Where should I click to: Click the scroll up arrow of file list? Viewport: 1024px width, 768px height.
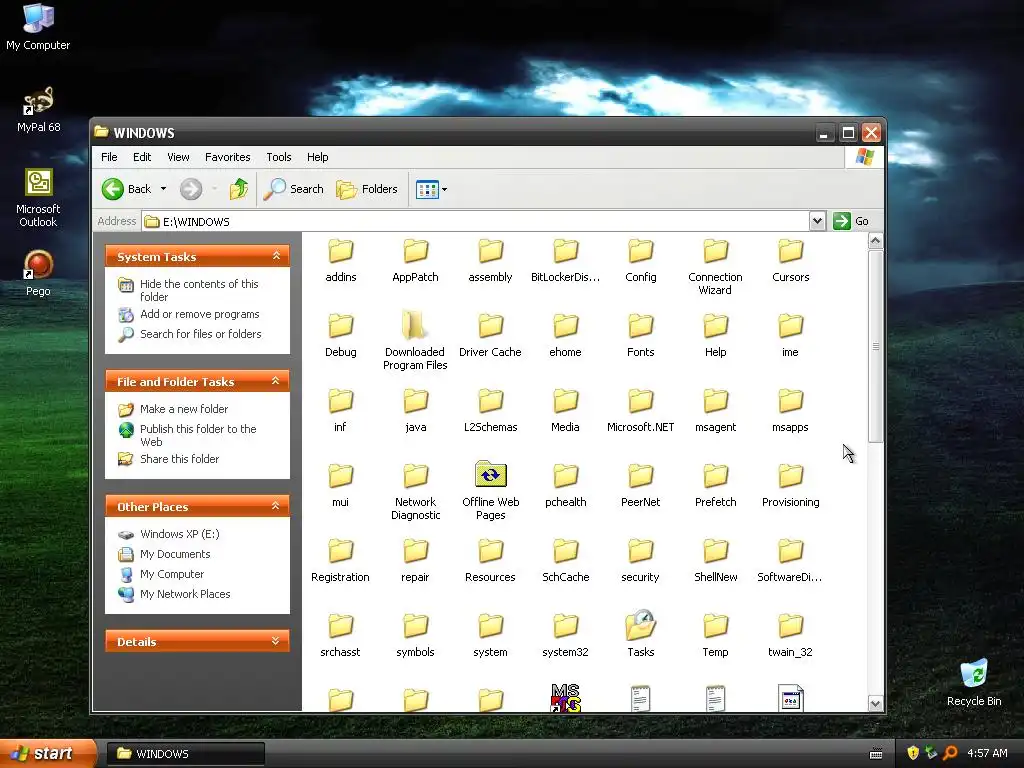(x=875, y=241)
